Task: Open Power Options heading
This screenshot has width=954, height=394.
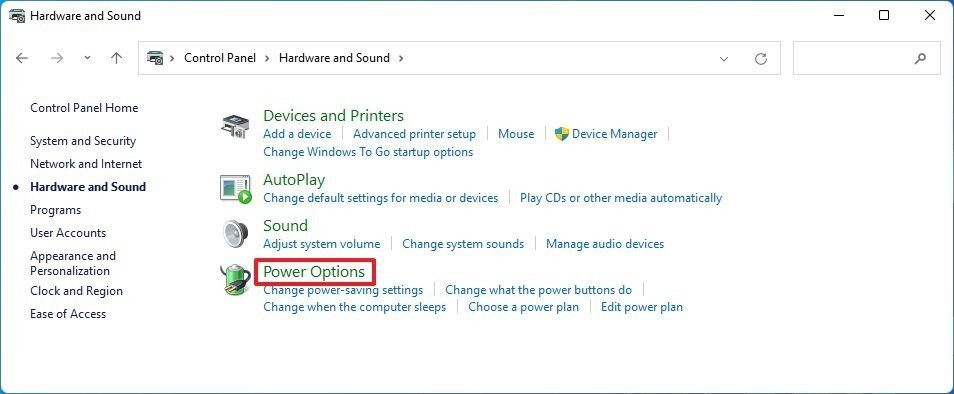Action: point(314,272)
